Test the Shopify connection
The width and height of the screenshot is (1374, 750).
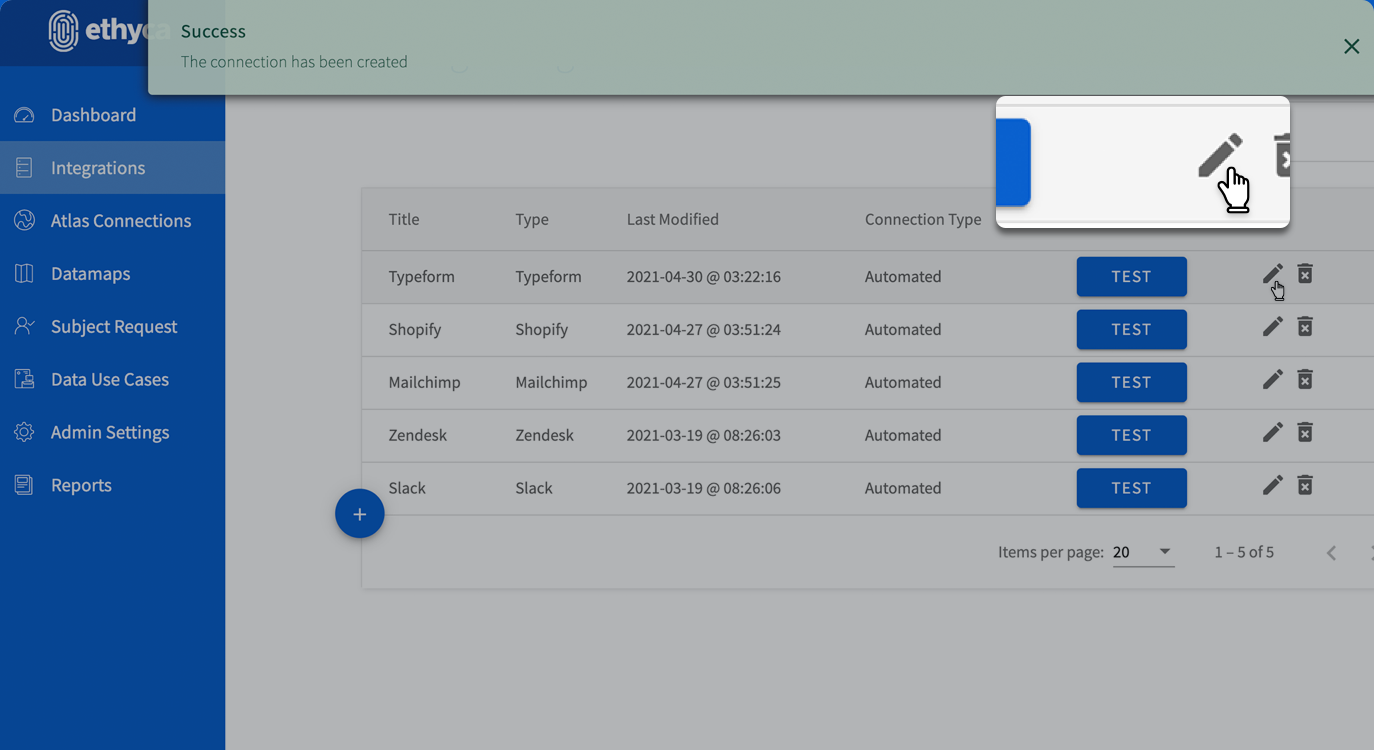1131,330
